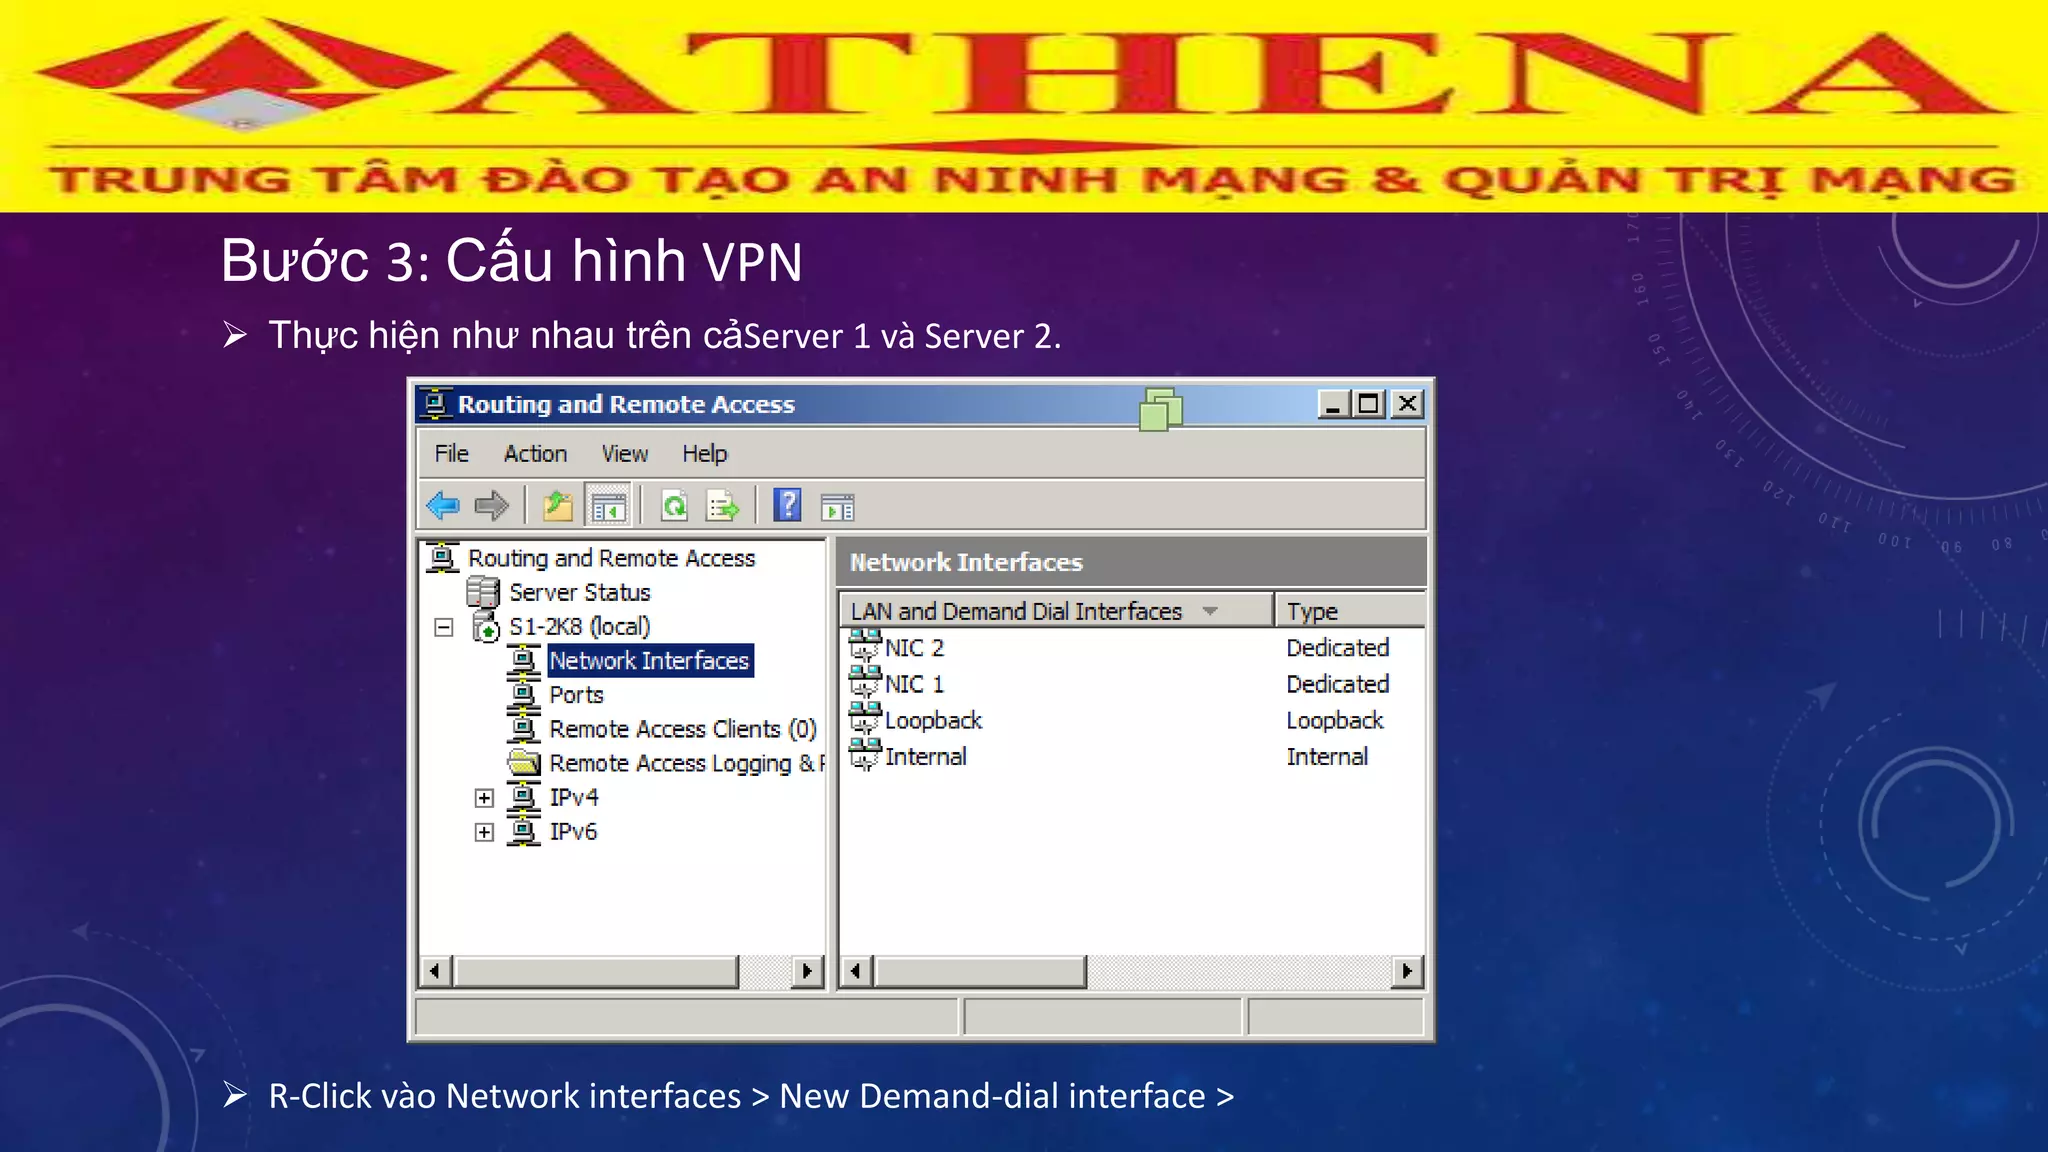
Task: Click details pane horizontal scrollbar thumb
Action: click(980, 971)
